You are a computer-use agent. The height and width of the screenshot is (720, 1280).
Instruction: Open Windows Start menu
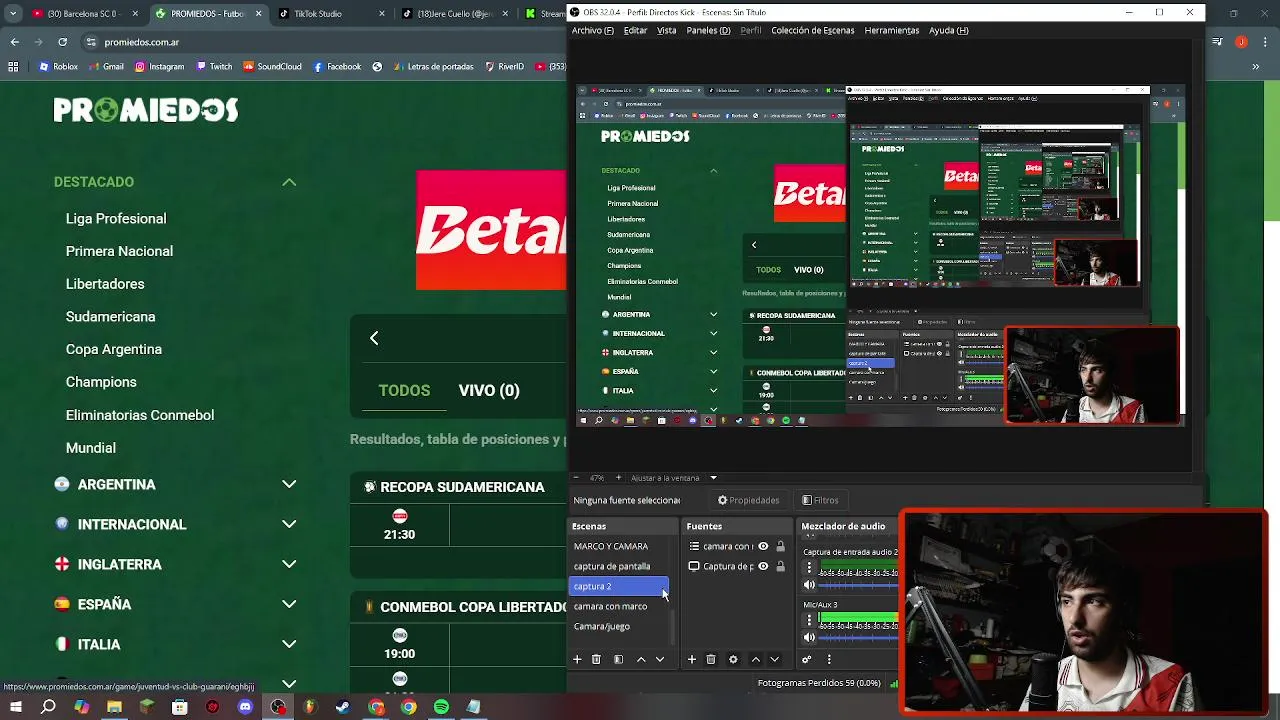pos(16,707)
